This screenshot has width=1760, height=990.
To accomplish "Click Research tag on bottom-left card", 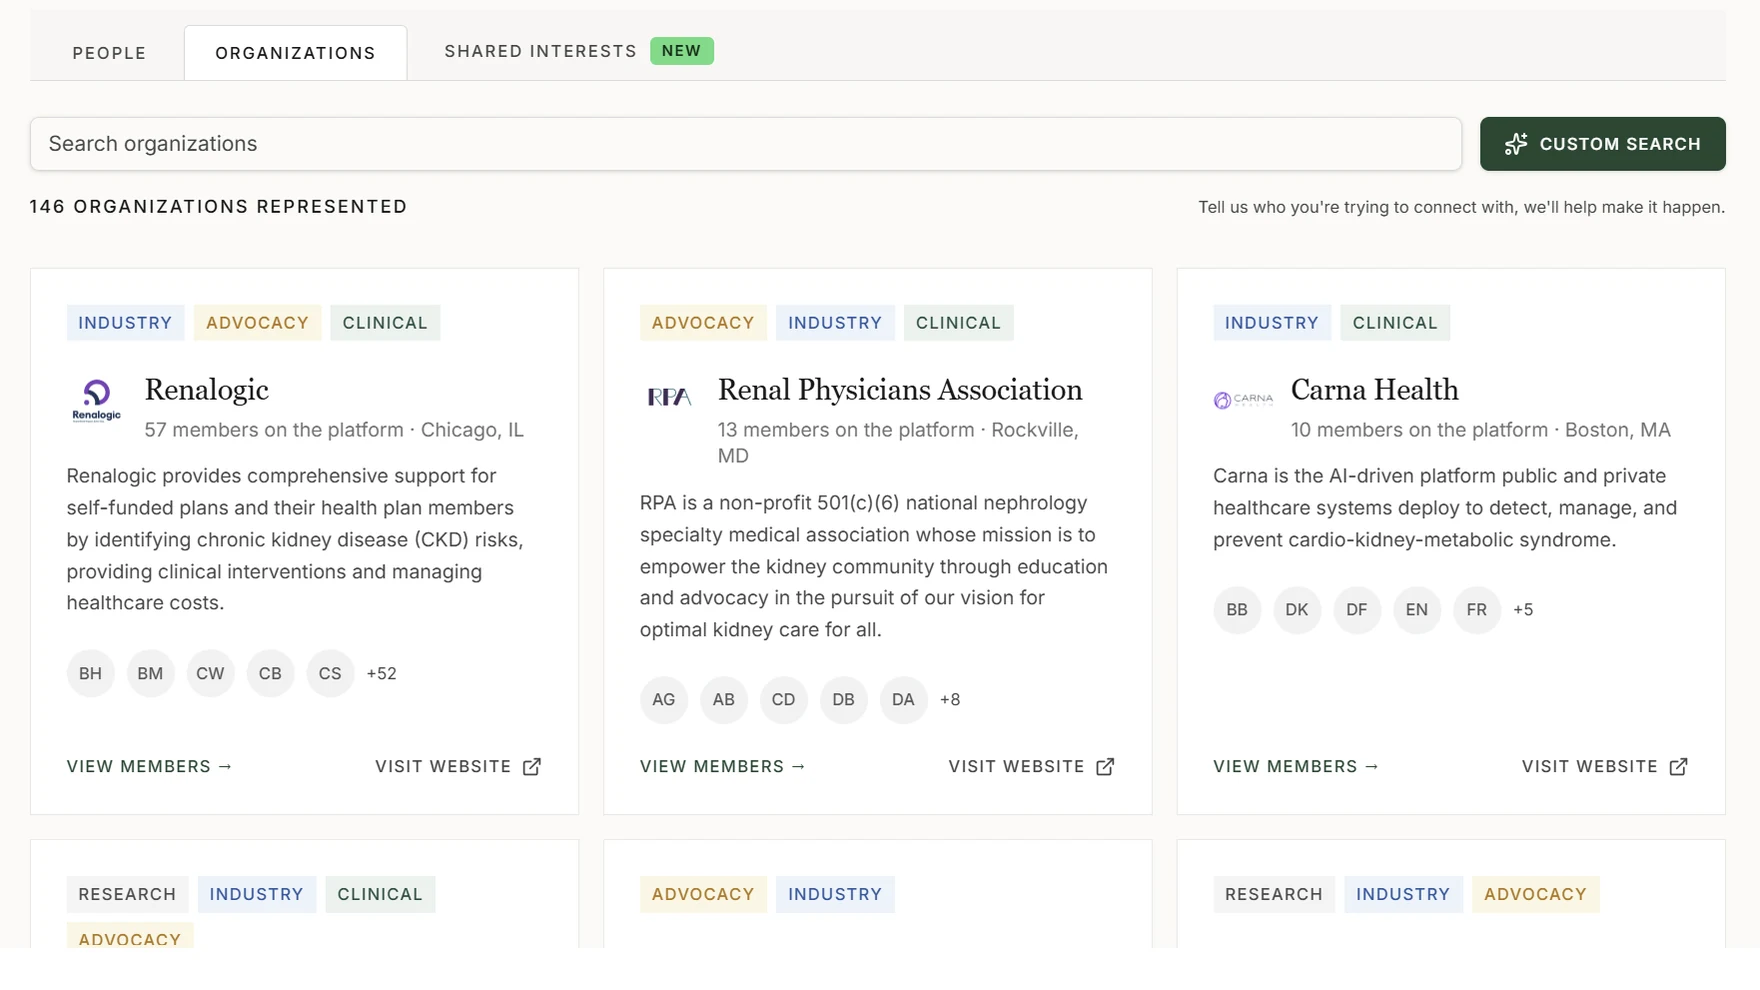I will tap(127, 895).
